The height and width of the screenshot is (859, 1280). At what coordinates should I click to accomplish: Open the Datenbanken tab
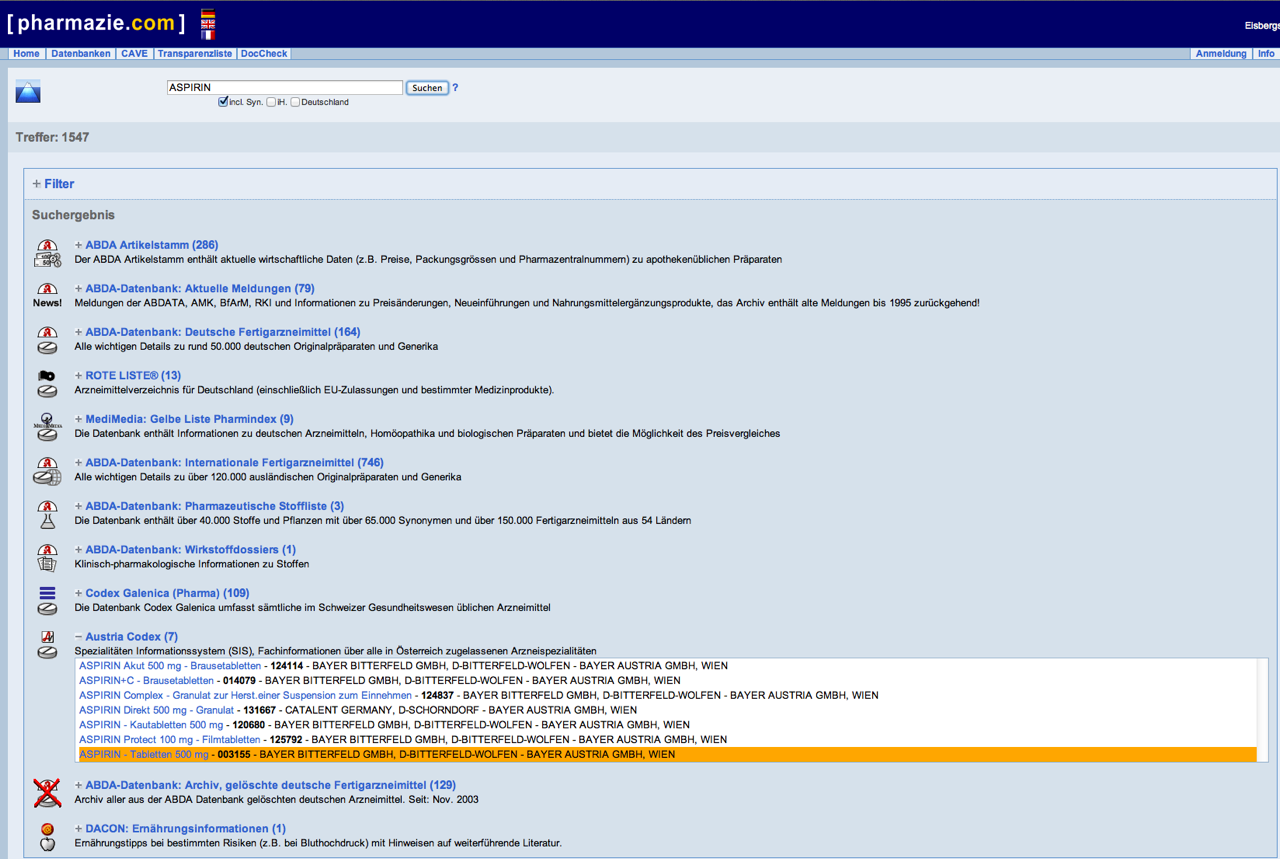pos(81,54)
